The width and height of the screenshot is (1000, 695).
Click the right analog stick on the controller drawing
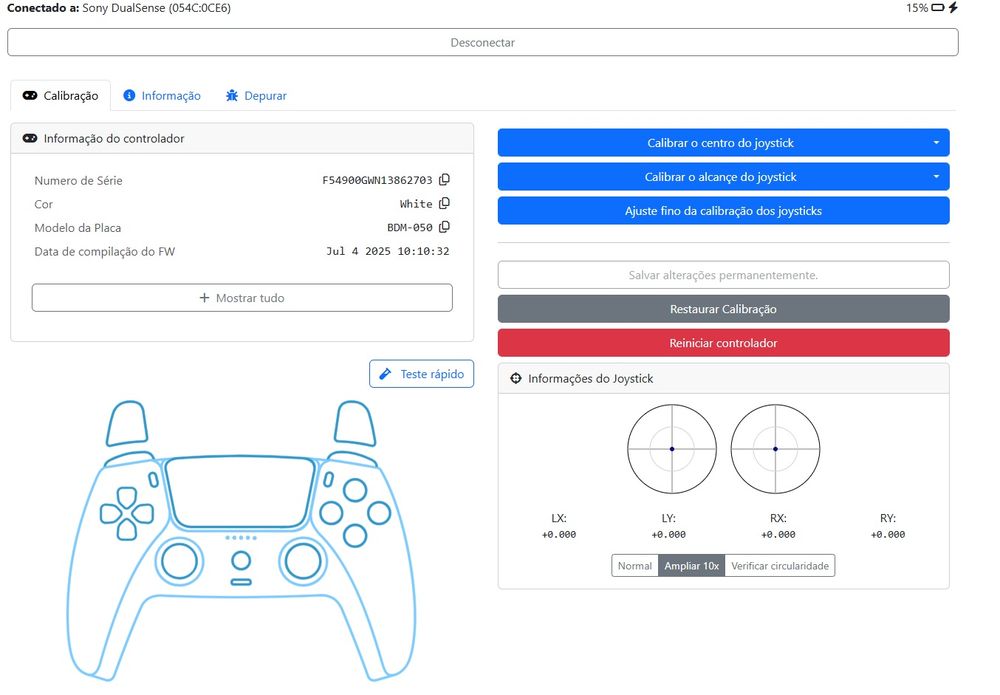coord(302,561)
